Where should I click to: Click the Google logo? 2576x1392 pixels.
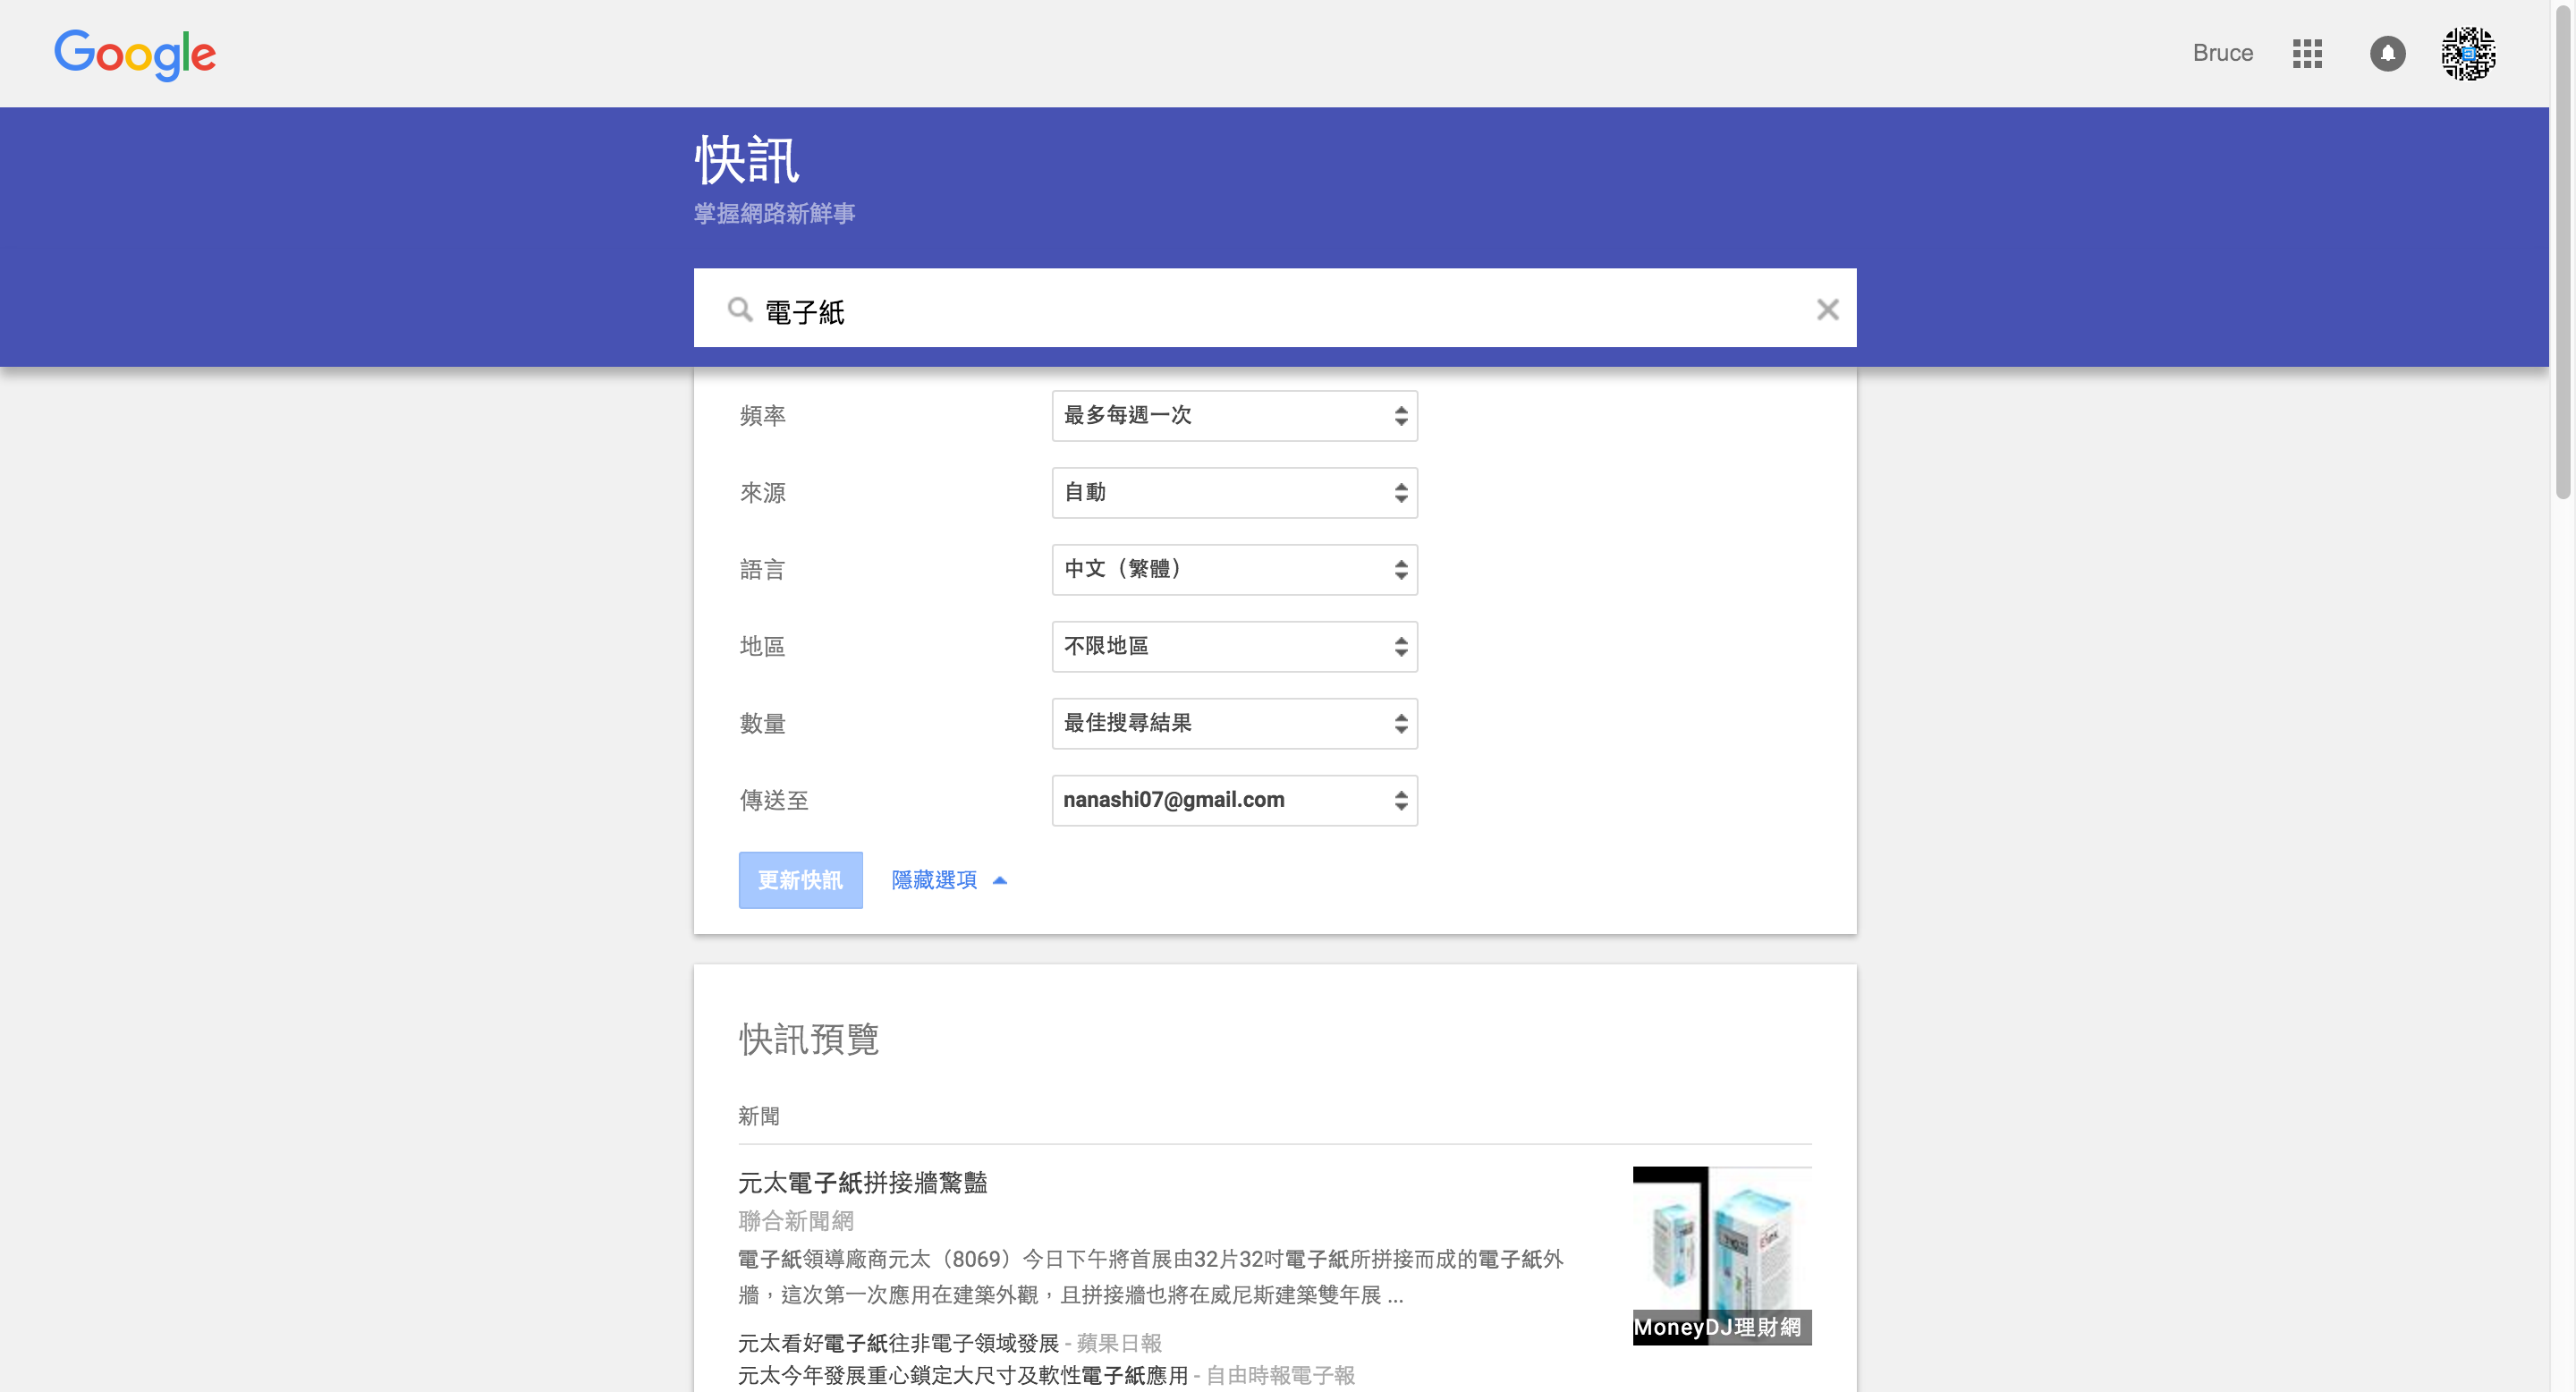pyautogui.click(x=135, y=54)
